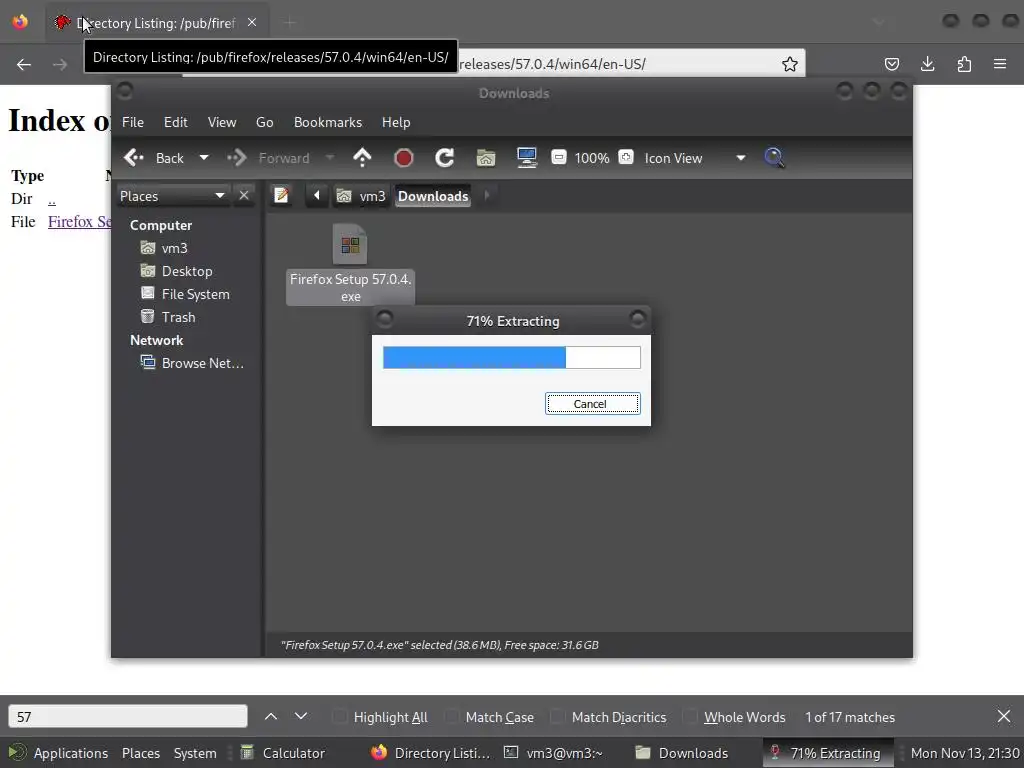Enable Match Case checkbox
This screenshot has height=768, width=1024.
(x=452, y=717)
